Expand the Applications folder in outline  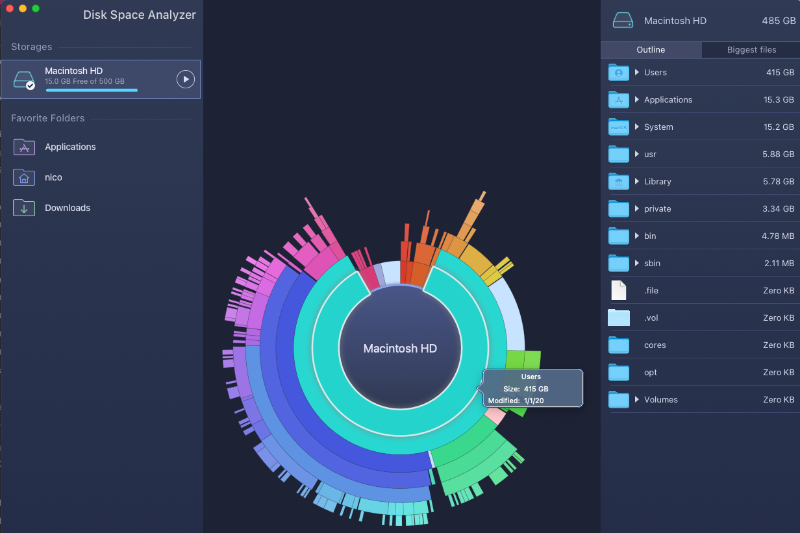637,99
